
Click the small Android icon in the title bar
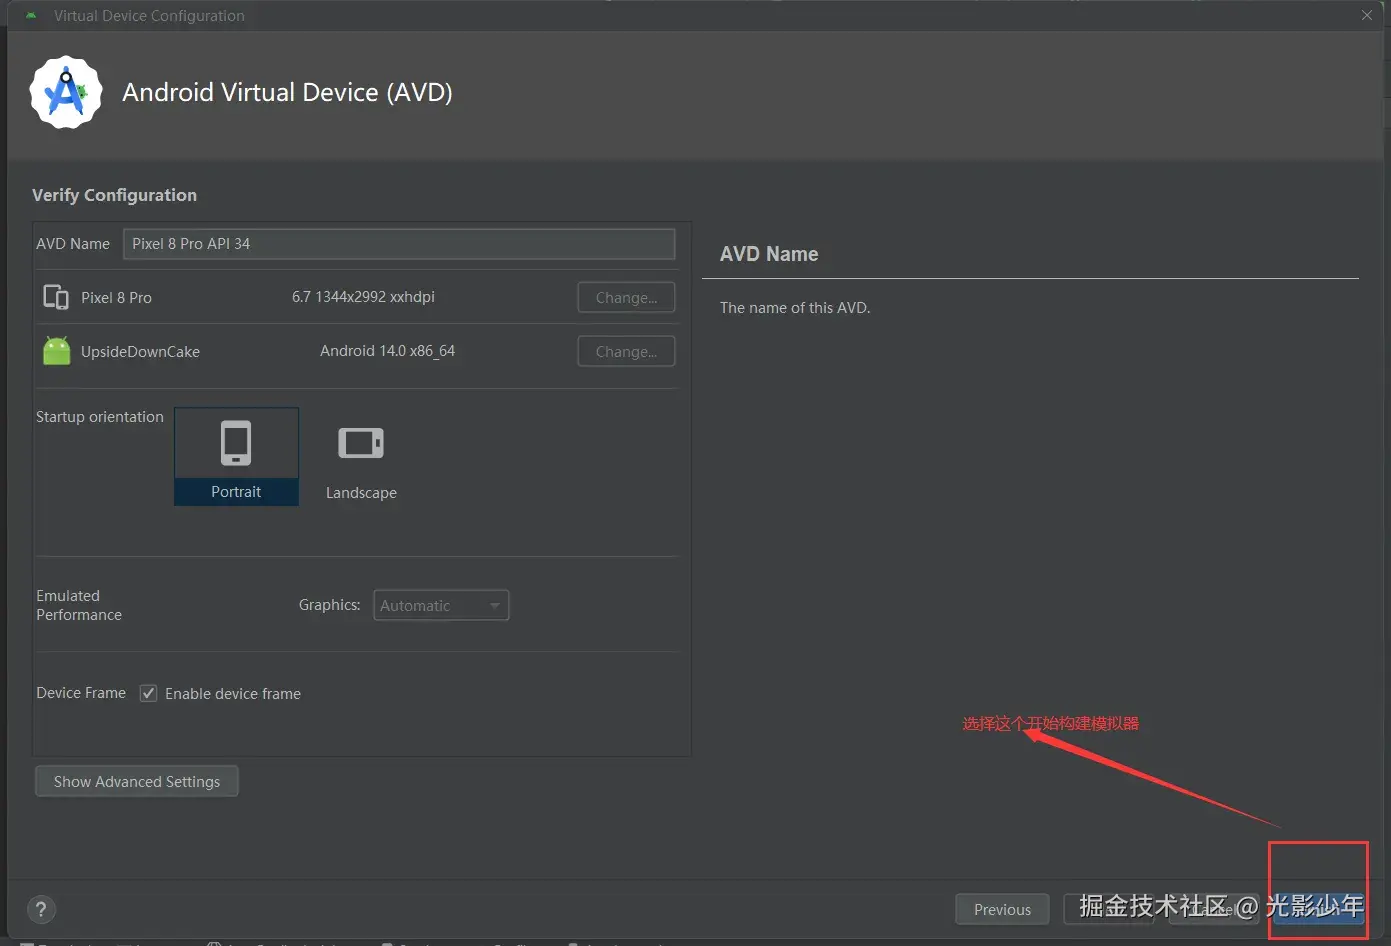(31, 15)
